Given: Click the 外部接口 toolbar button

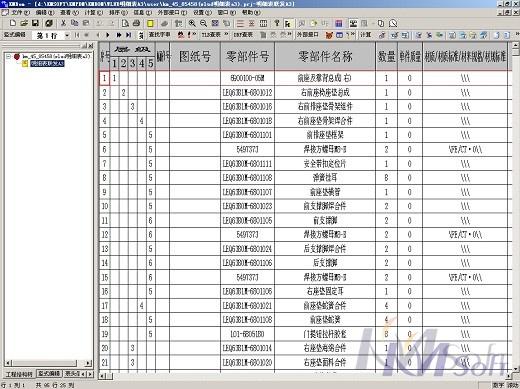Looking at the screenshot, I should pos(307,35).
